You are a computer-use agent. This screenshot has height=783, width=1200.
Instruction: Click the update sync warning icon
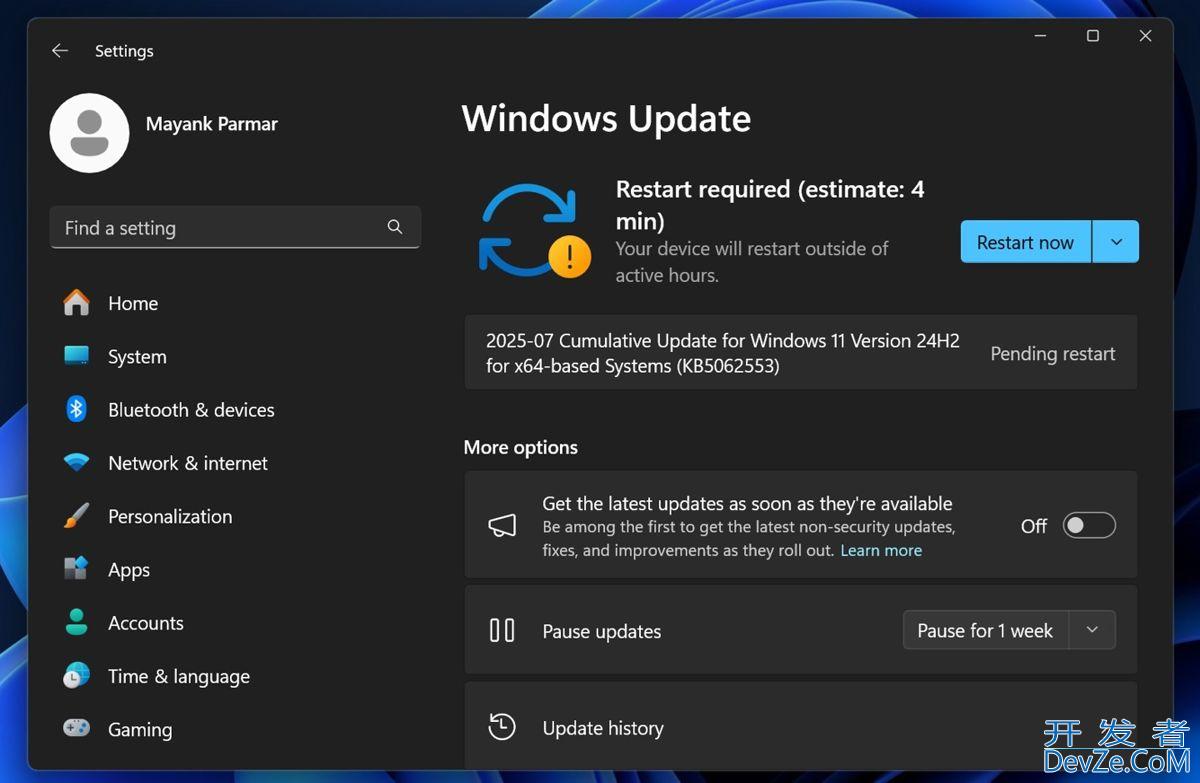pyautogui.click(x=534, y=231)
